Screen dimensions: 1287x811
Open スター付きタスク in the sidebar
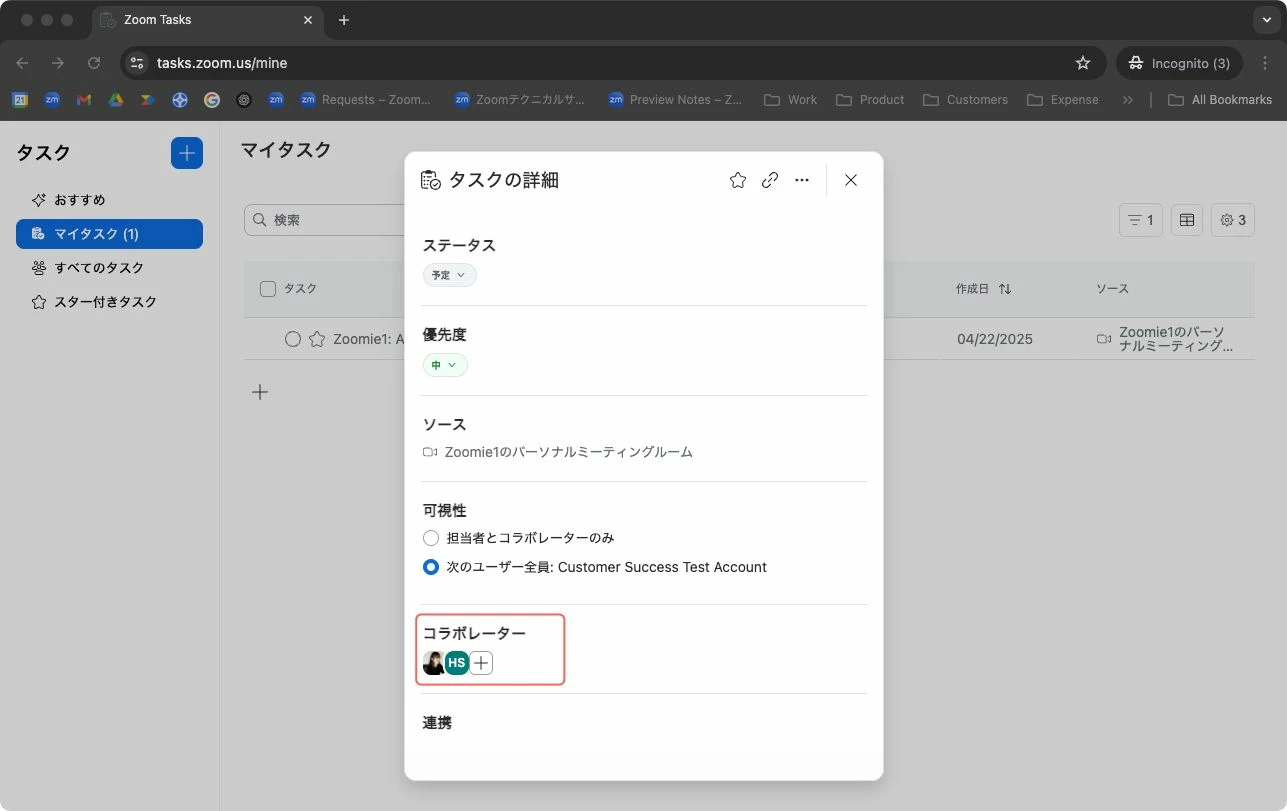[109, 302]
